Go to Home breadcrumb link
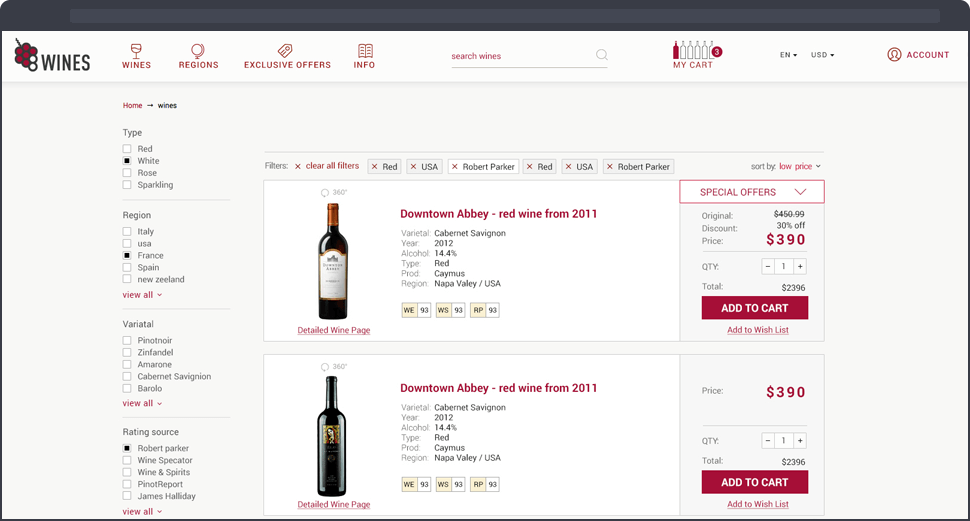Image resolution: width=970 pixels, height=521 pixels. [x=132, y=106]
